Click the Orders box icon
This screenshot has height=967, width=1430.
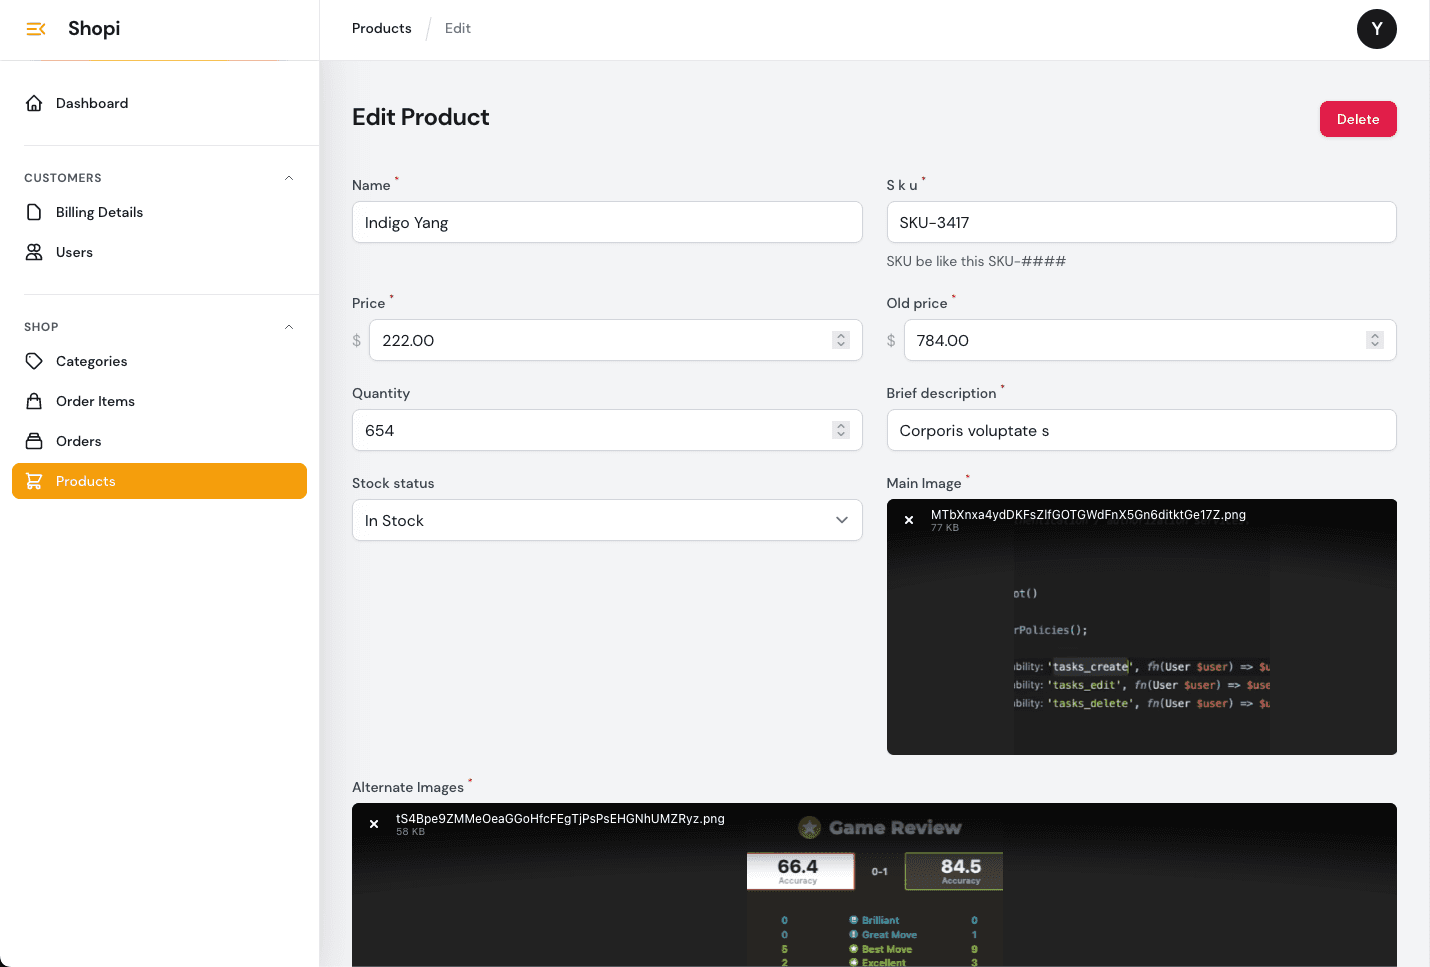[34, 441]
